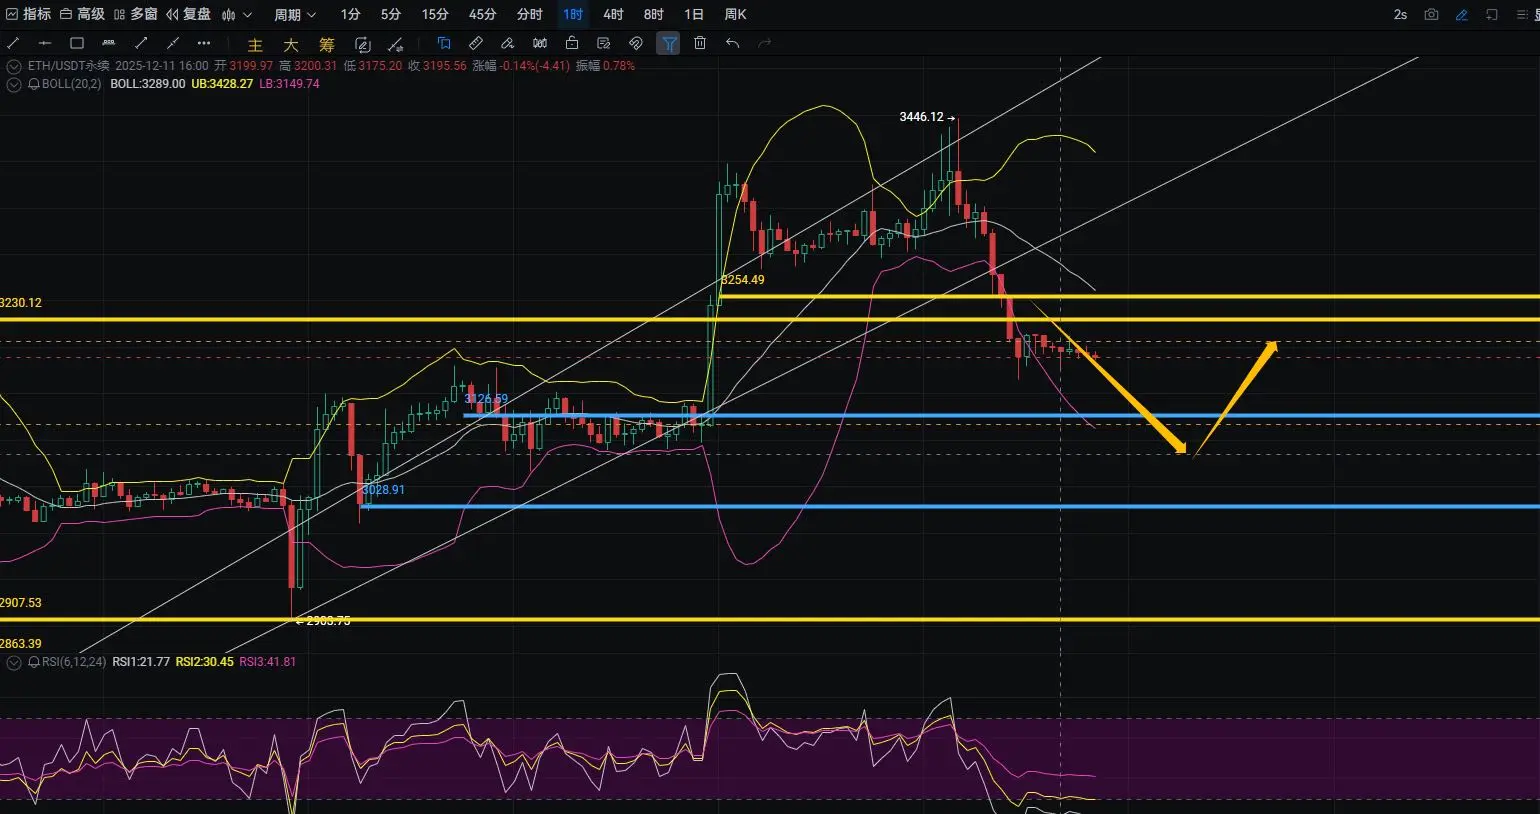Viewport: 1540px width, 814px height.
Task: Redo the last undone action
Action: pyautogui.click(x=765, y=43)
